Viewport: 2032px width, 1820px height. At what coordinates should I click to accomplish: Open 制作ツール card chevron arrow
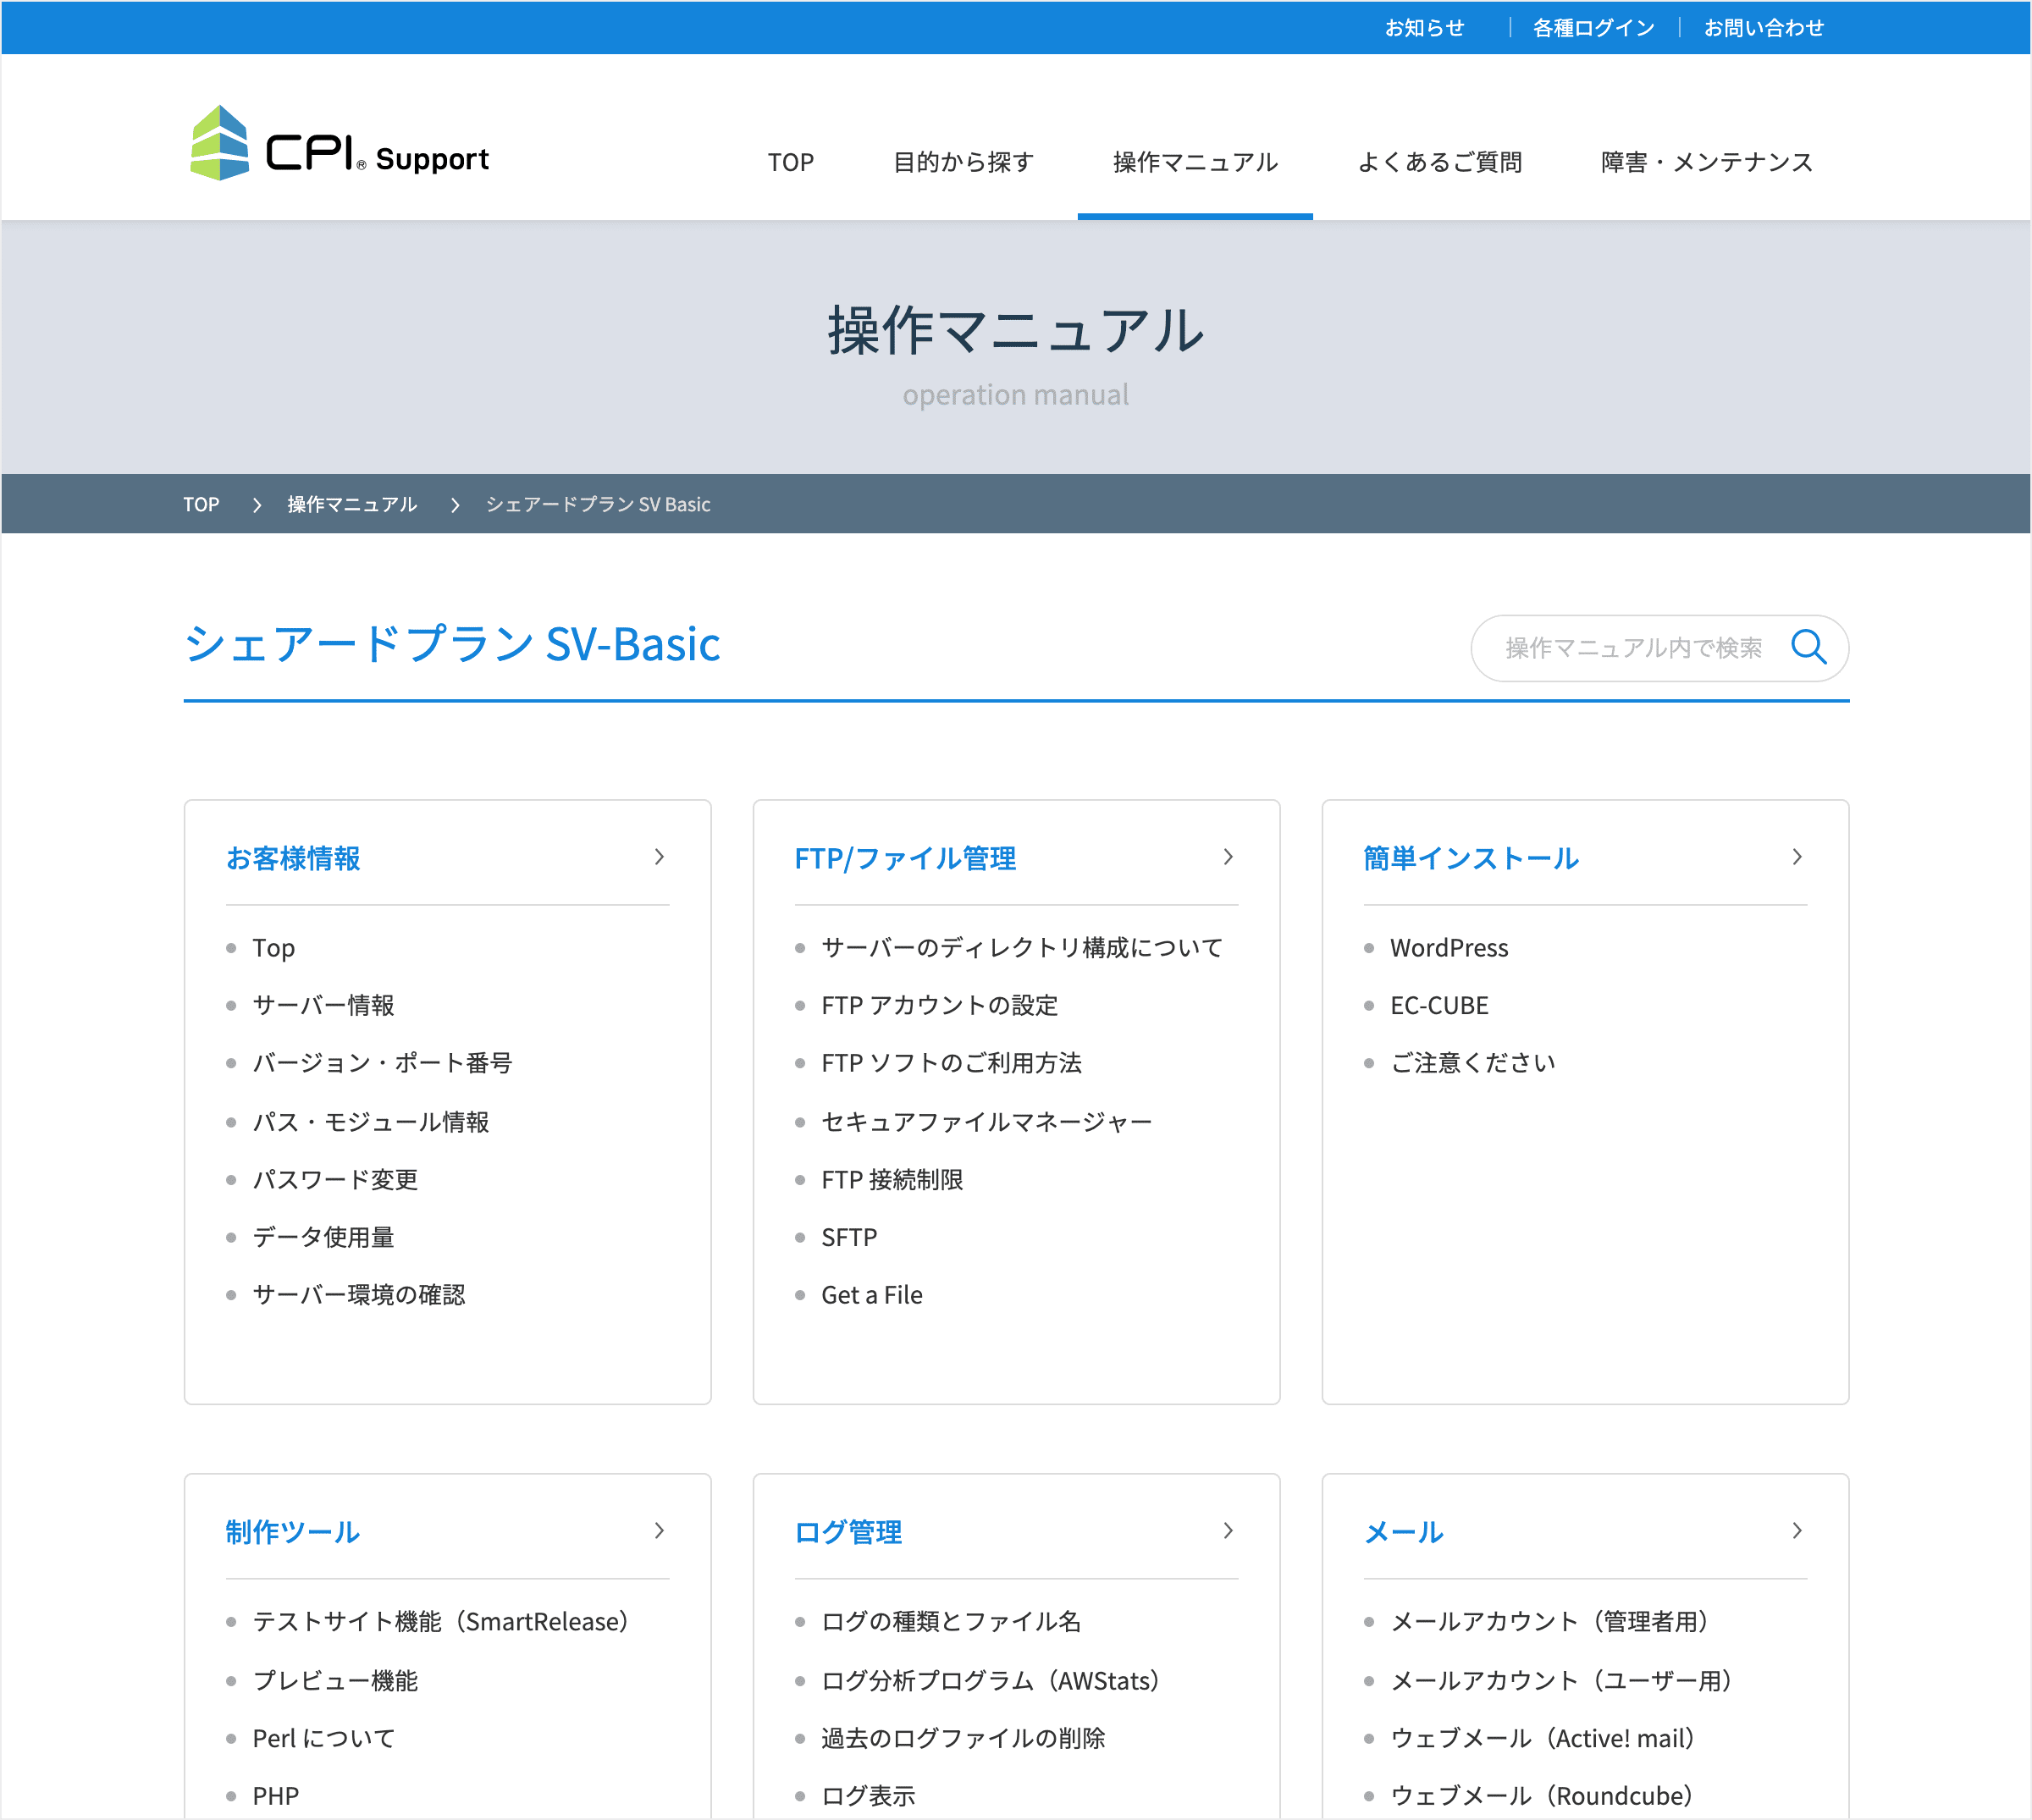(659, 1531)
